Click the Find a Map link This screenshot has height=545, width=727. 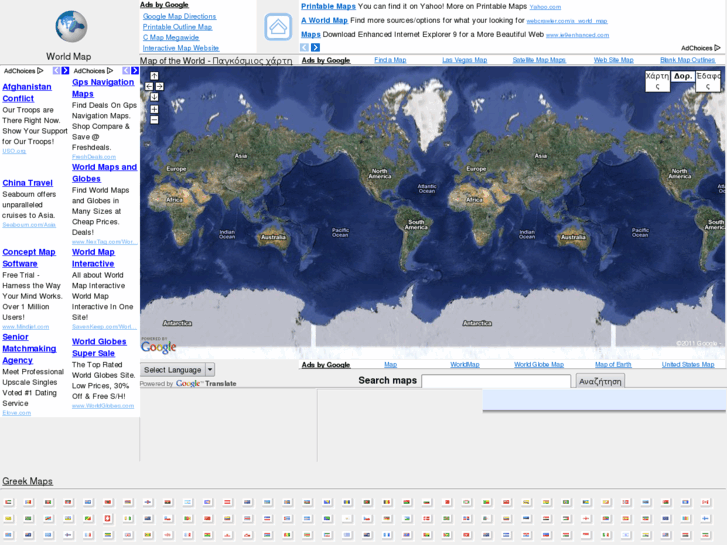[x=390, y=60]
